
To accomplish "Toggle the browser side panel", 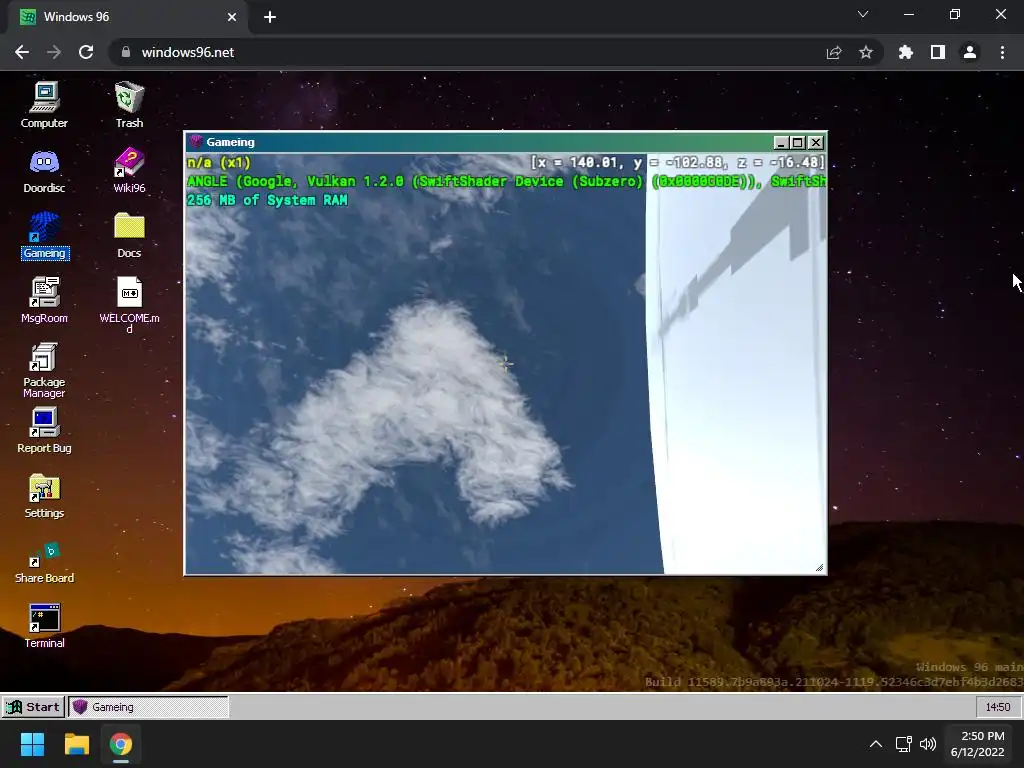I will (x=938, y=52).
